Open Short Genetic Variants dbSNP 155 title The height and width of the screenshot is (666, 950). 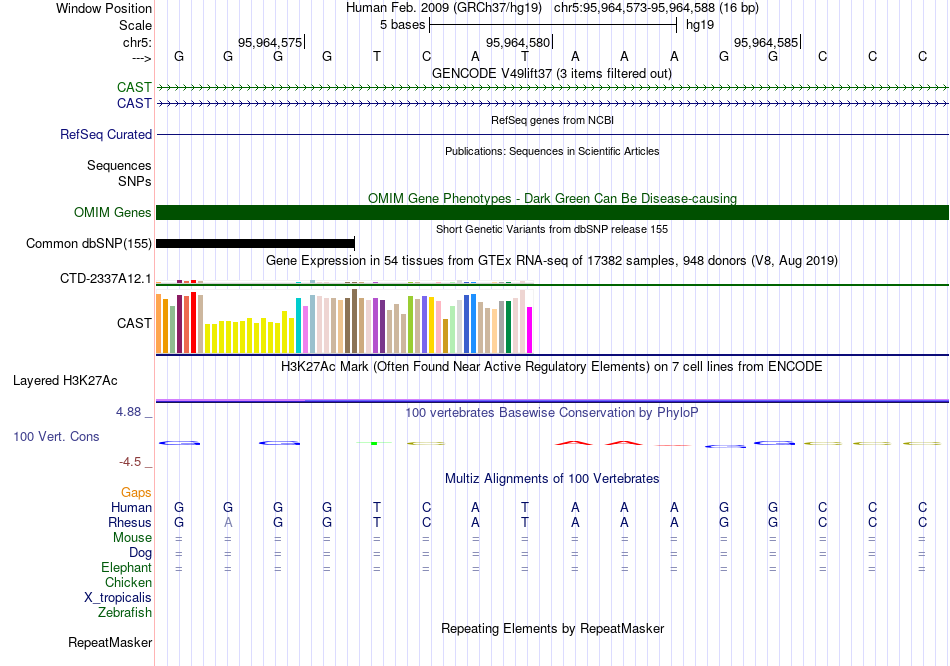[x=552, y=229]
